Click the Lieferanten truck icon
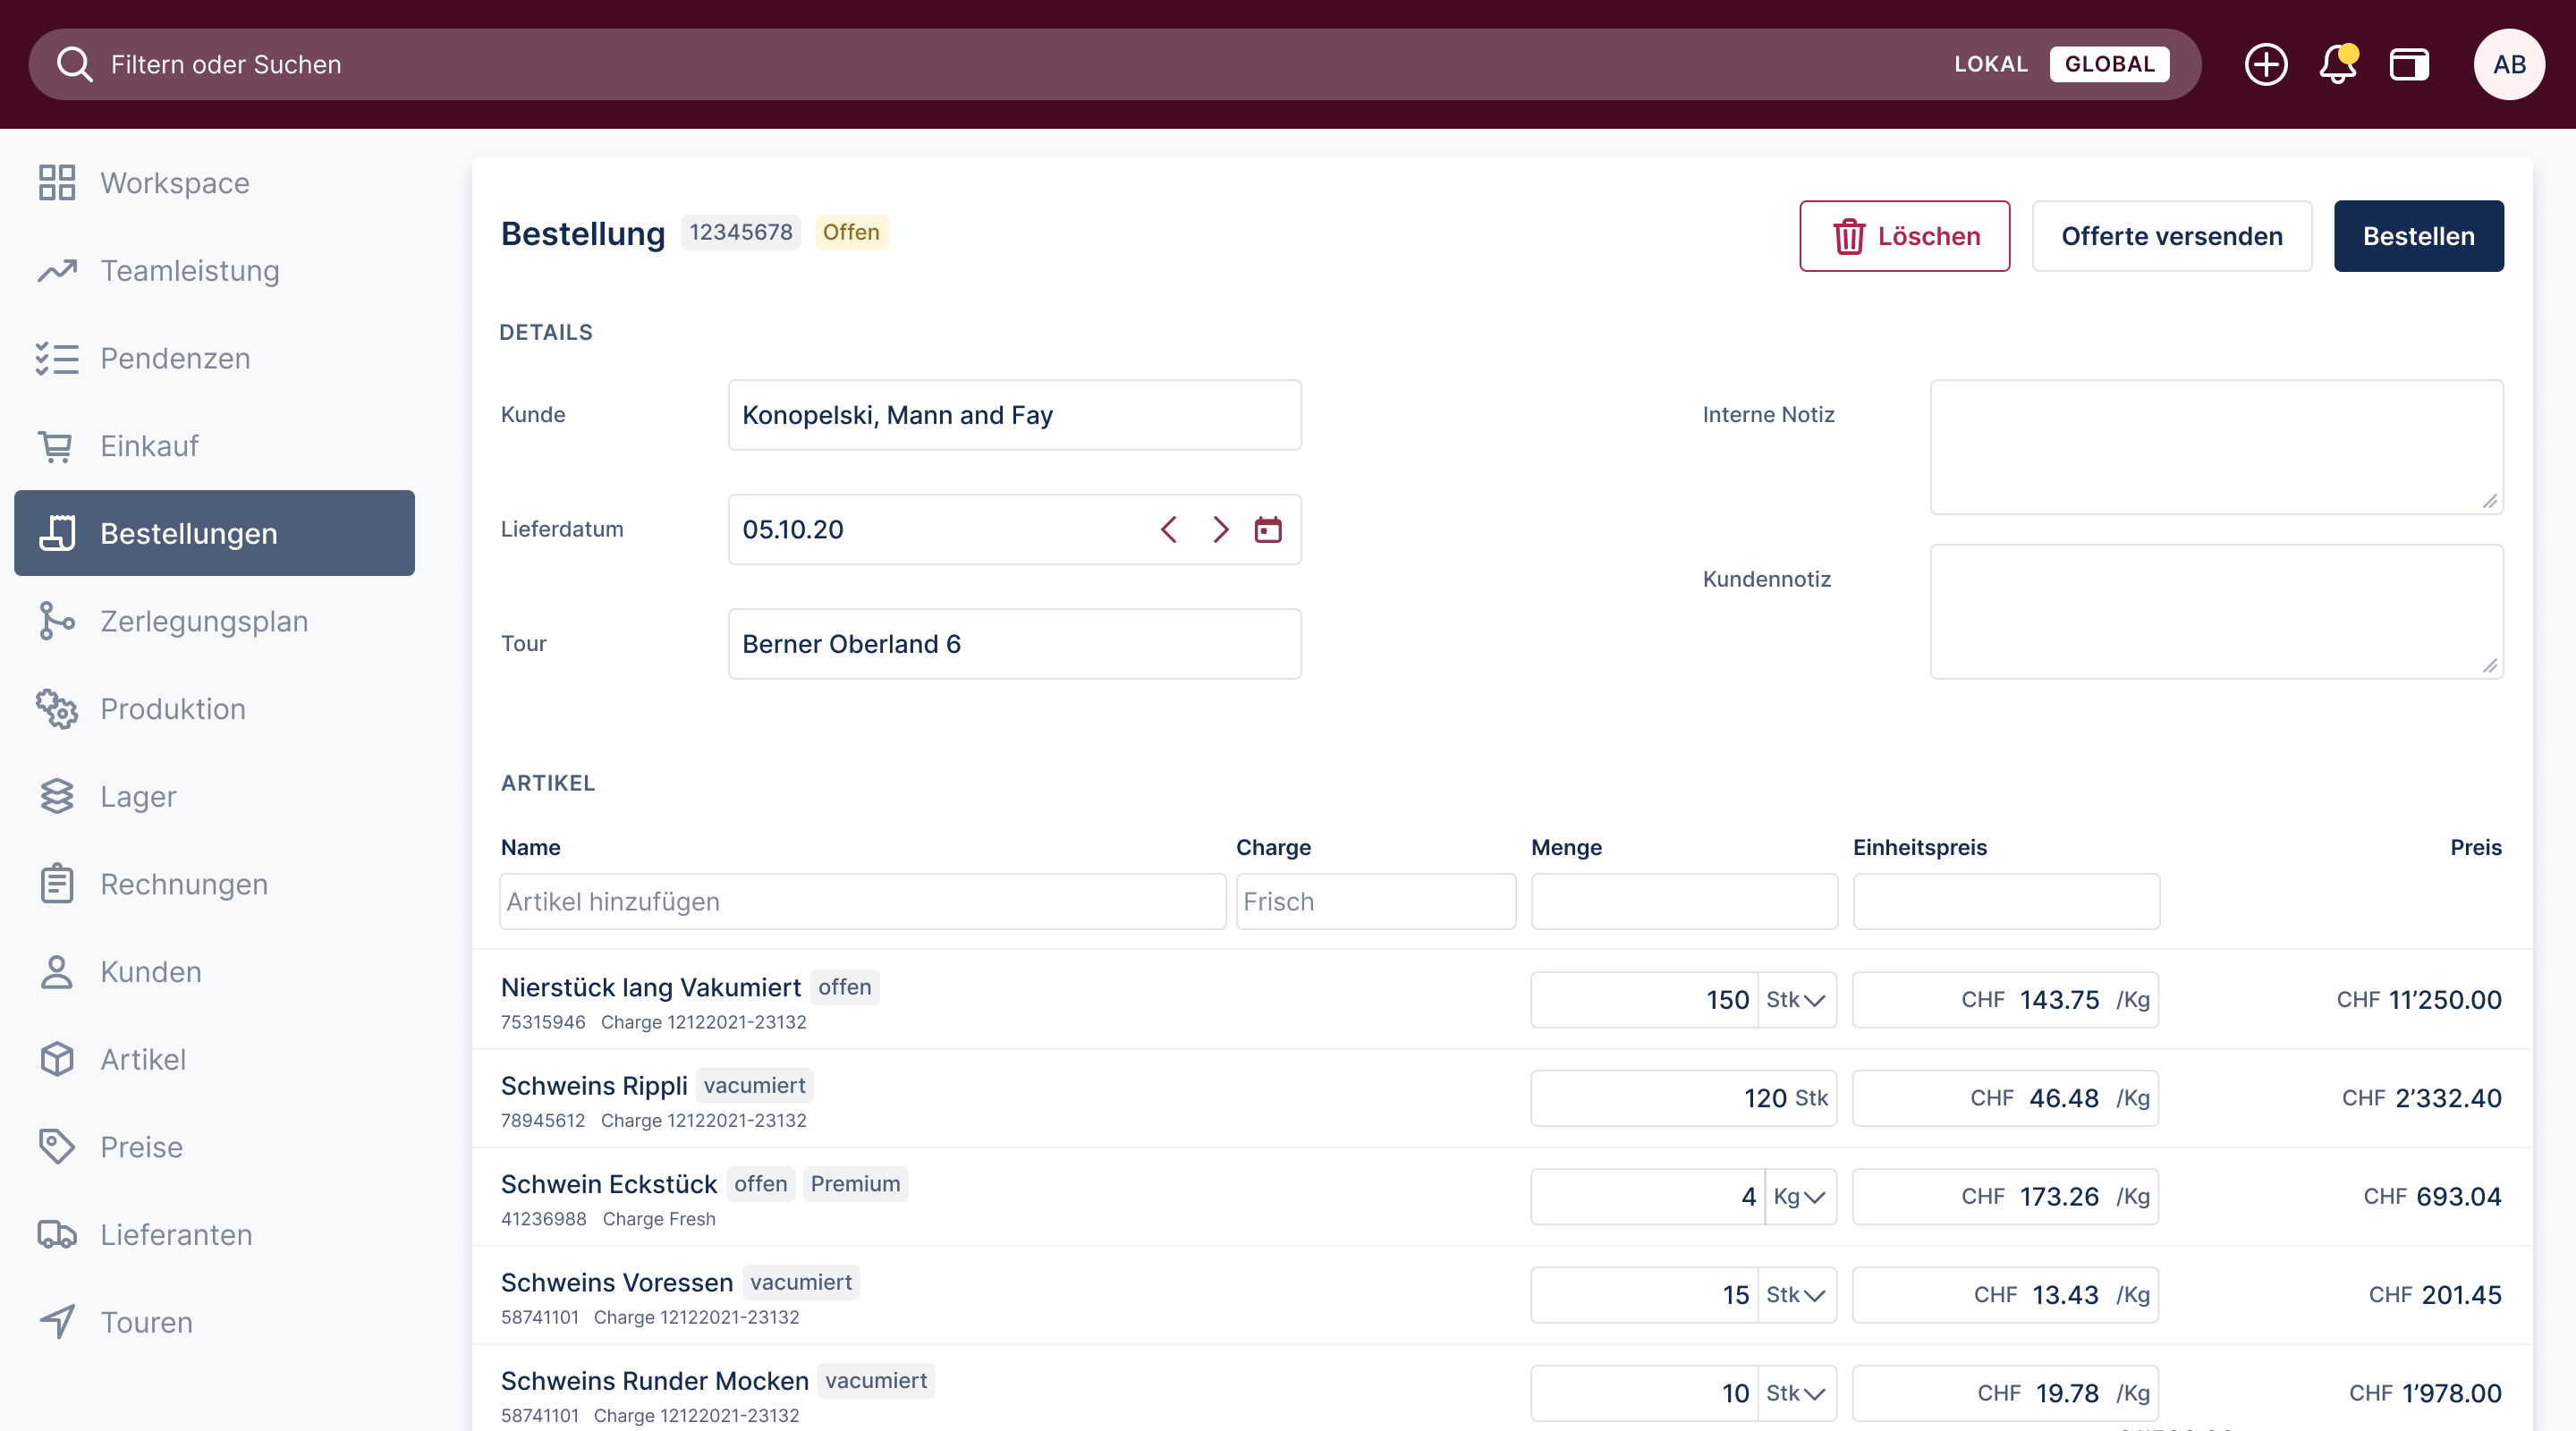 57,1234
